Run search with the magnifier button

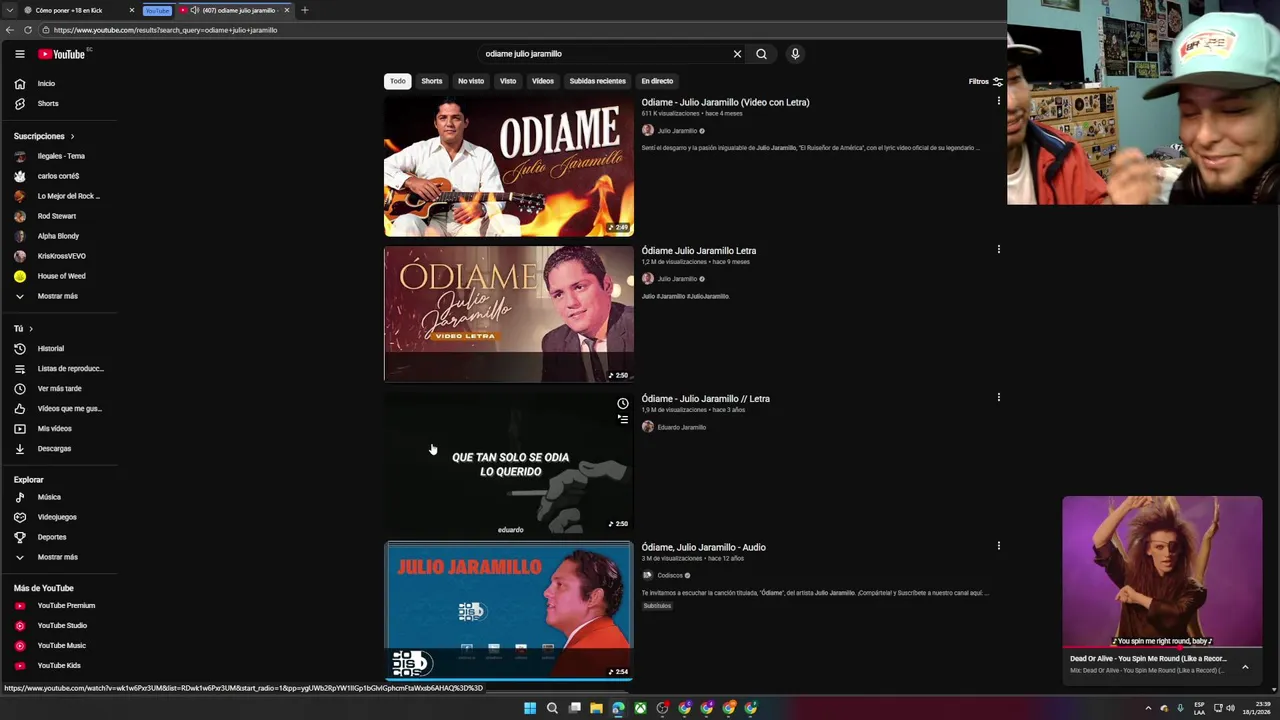tap(761, 54)
